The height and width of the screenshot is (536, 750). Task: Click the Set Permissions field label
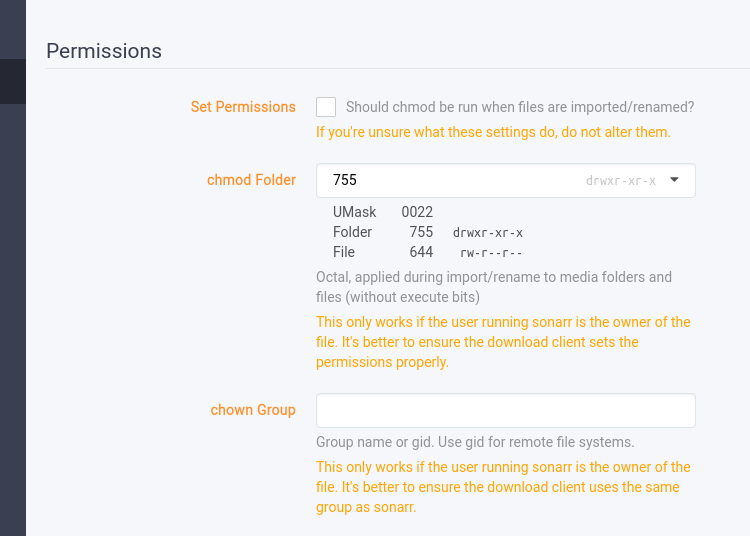click(x=243, y=107)
